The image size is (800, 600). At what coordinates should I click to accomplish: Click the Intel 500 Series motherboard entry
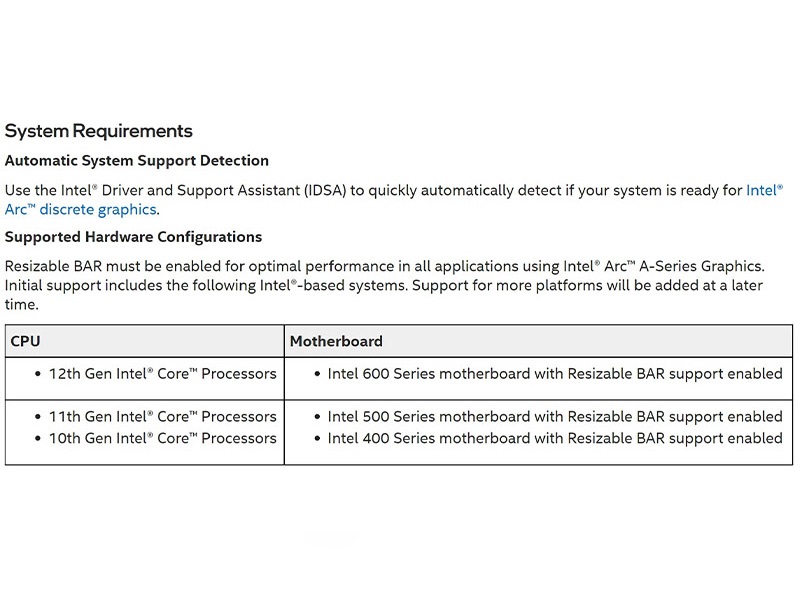coord(554,416)
